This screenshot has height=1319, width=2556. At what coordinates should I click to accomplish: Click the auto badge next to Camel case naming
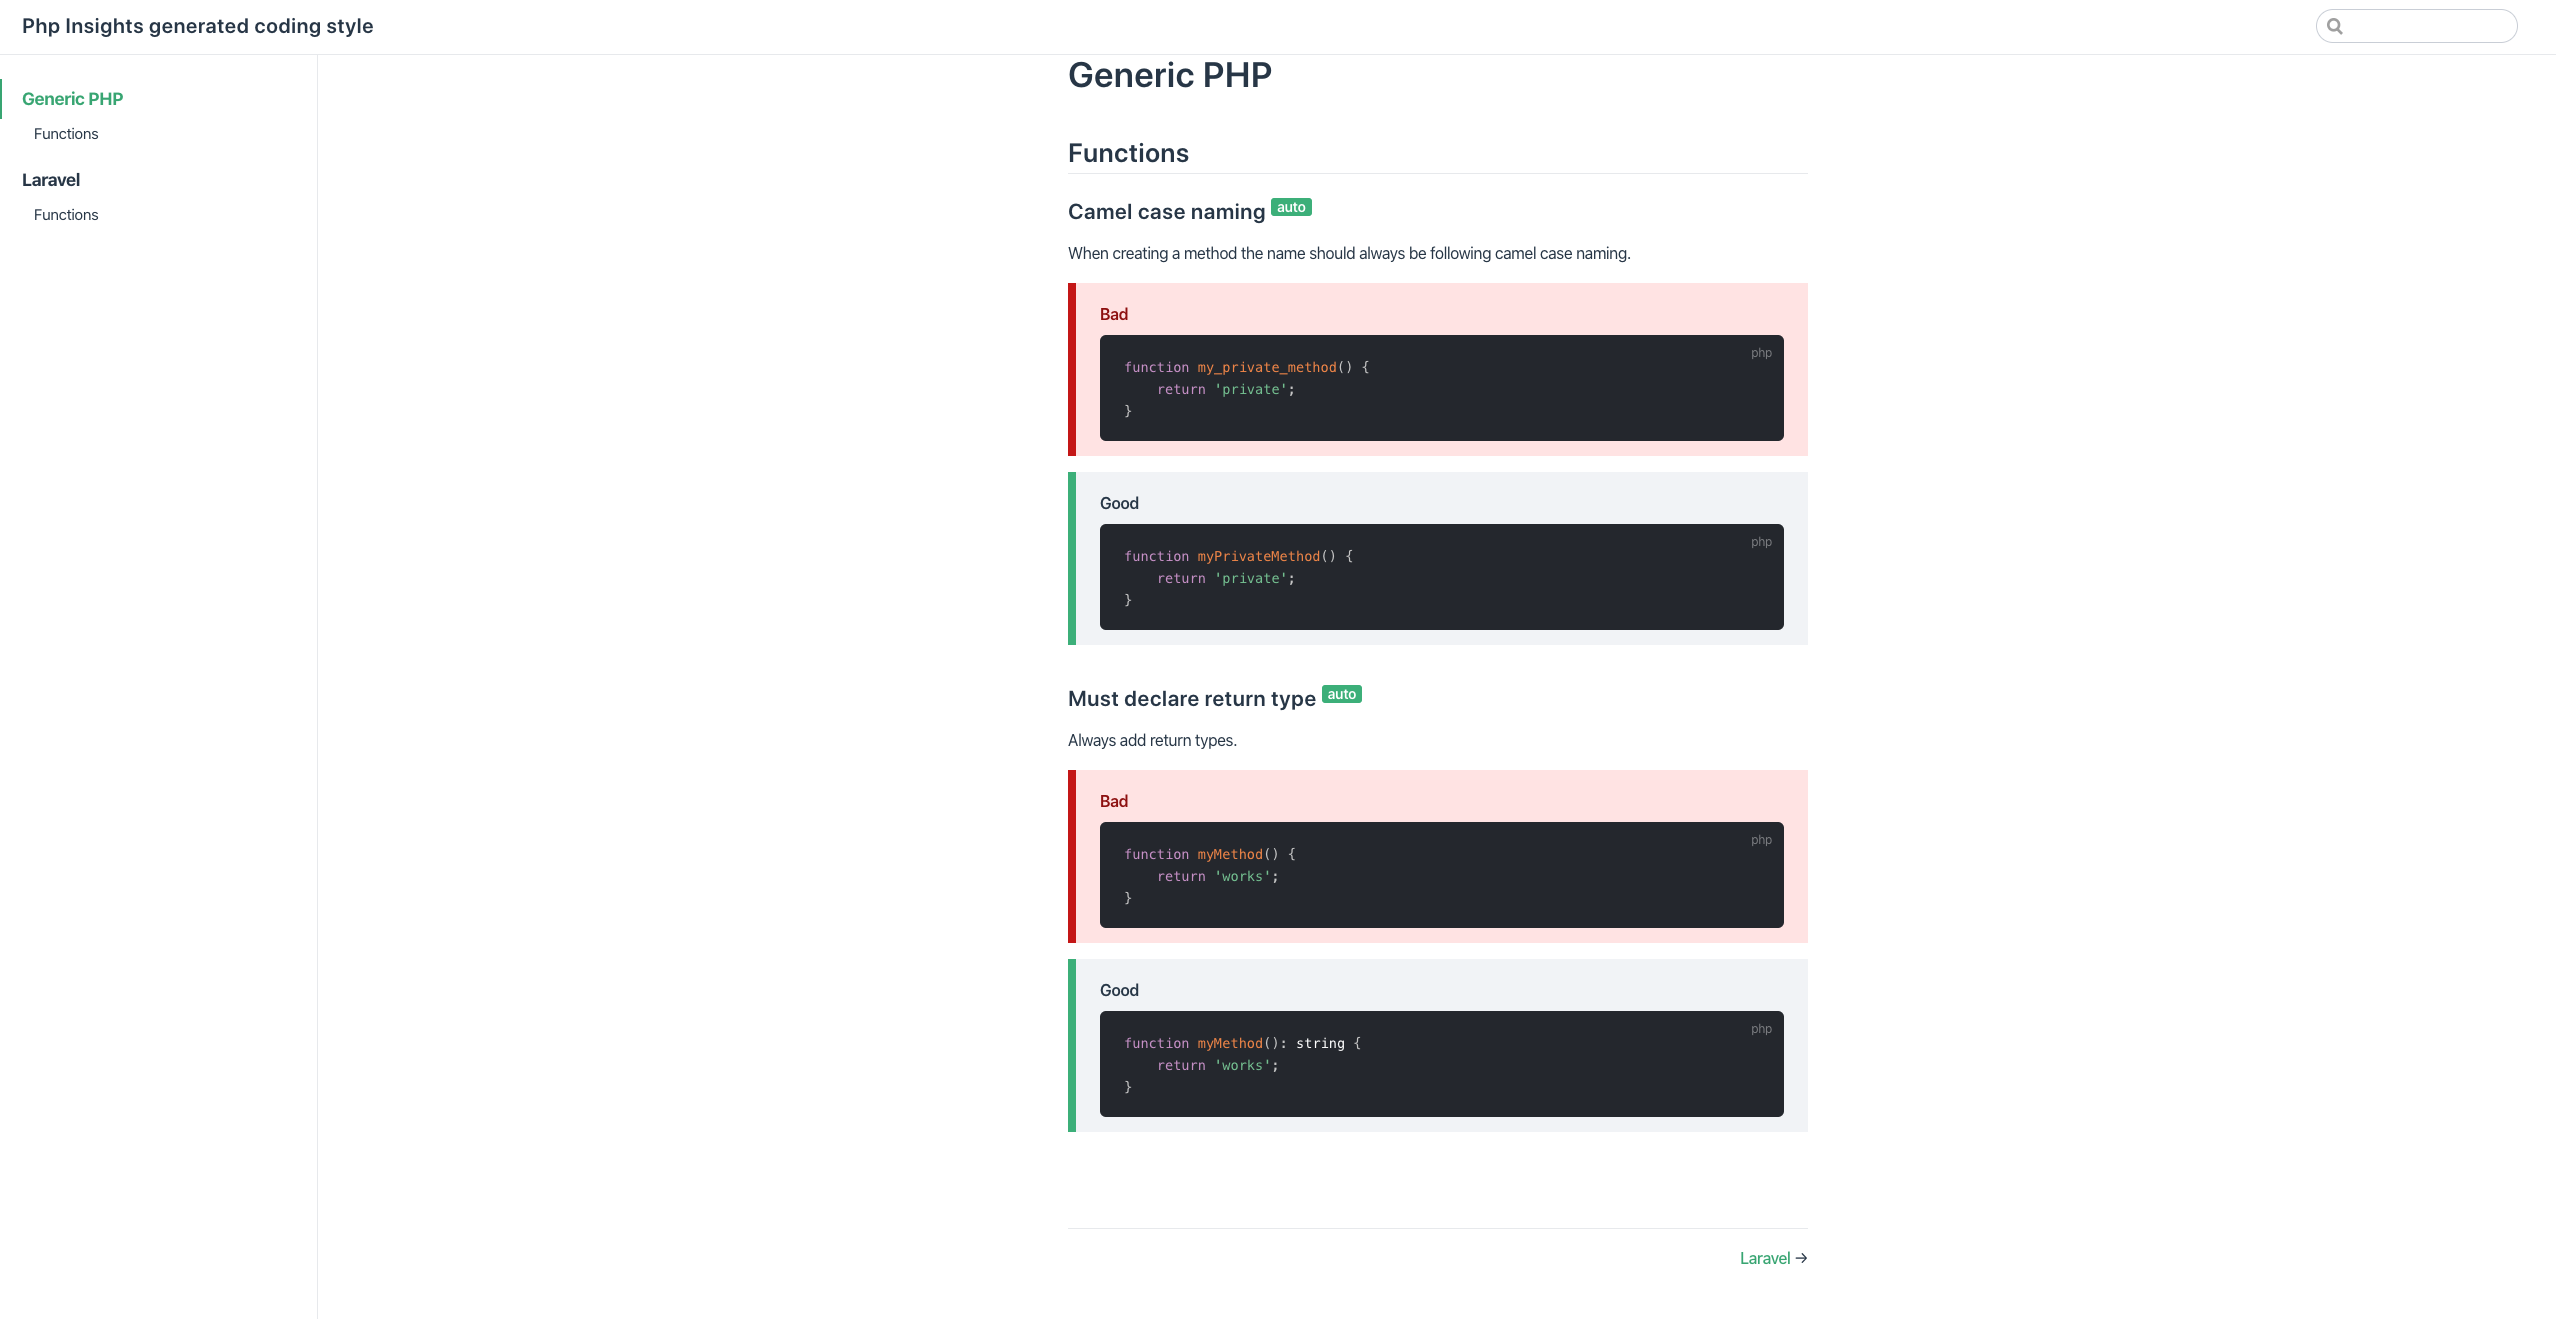[1291, 207]
